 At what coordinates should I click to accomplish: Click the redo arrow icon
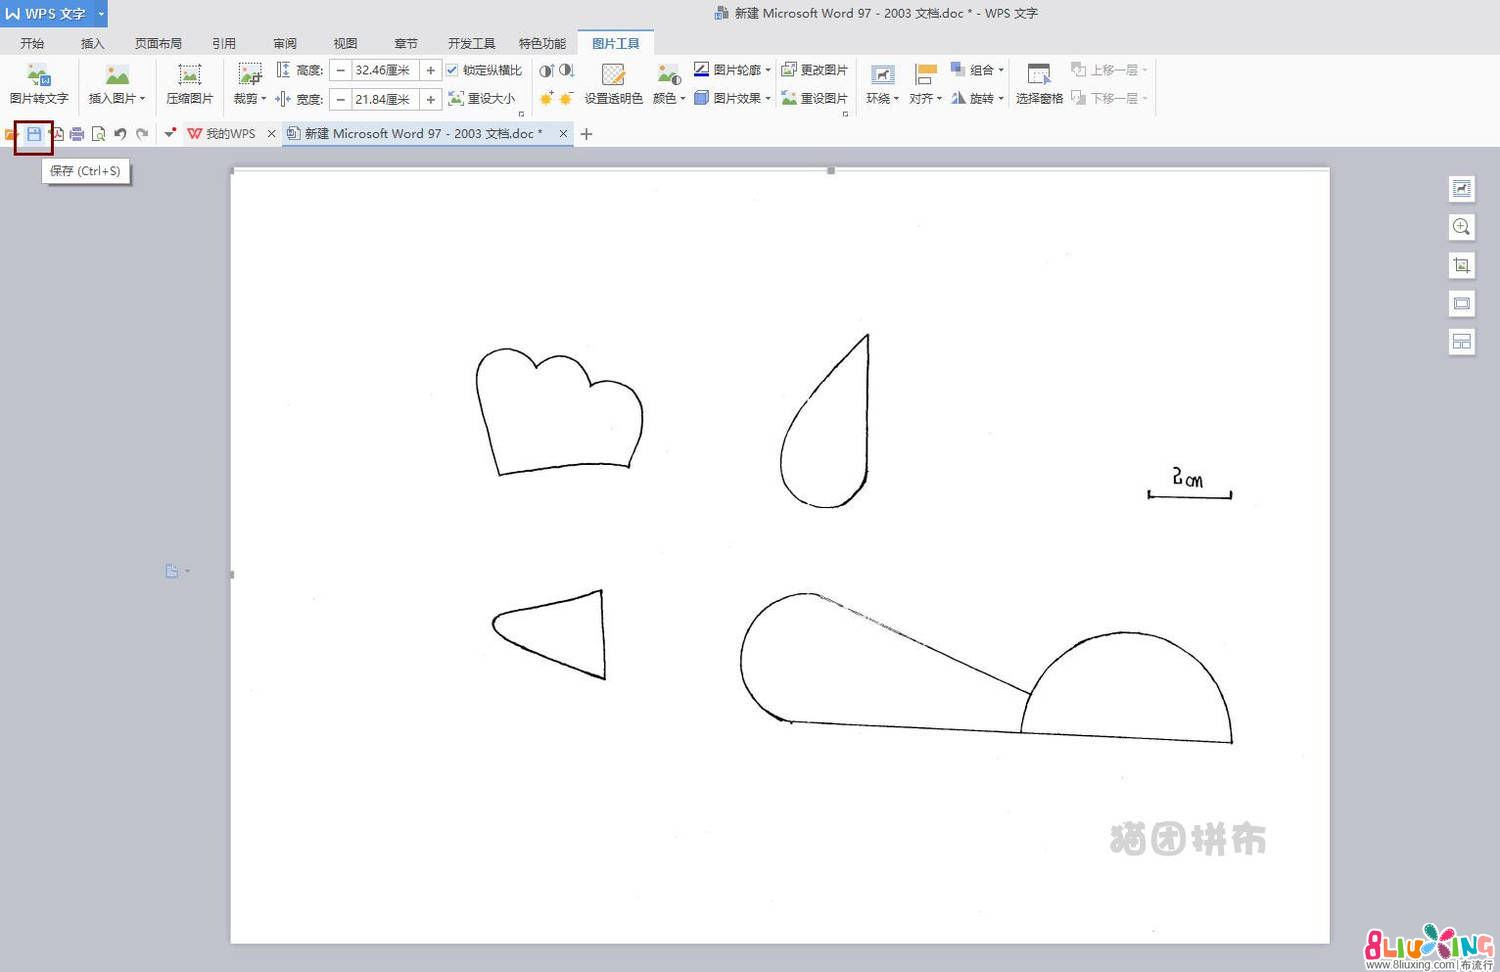[x=142, y=134]
